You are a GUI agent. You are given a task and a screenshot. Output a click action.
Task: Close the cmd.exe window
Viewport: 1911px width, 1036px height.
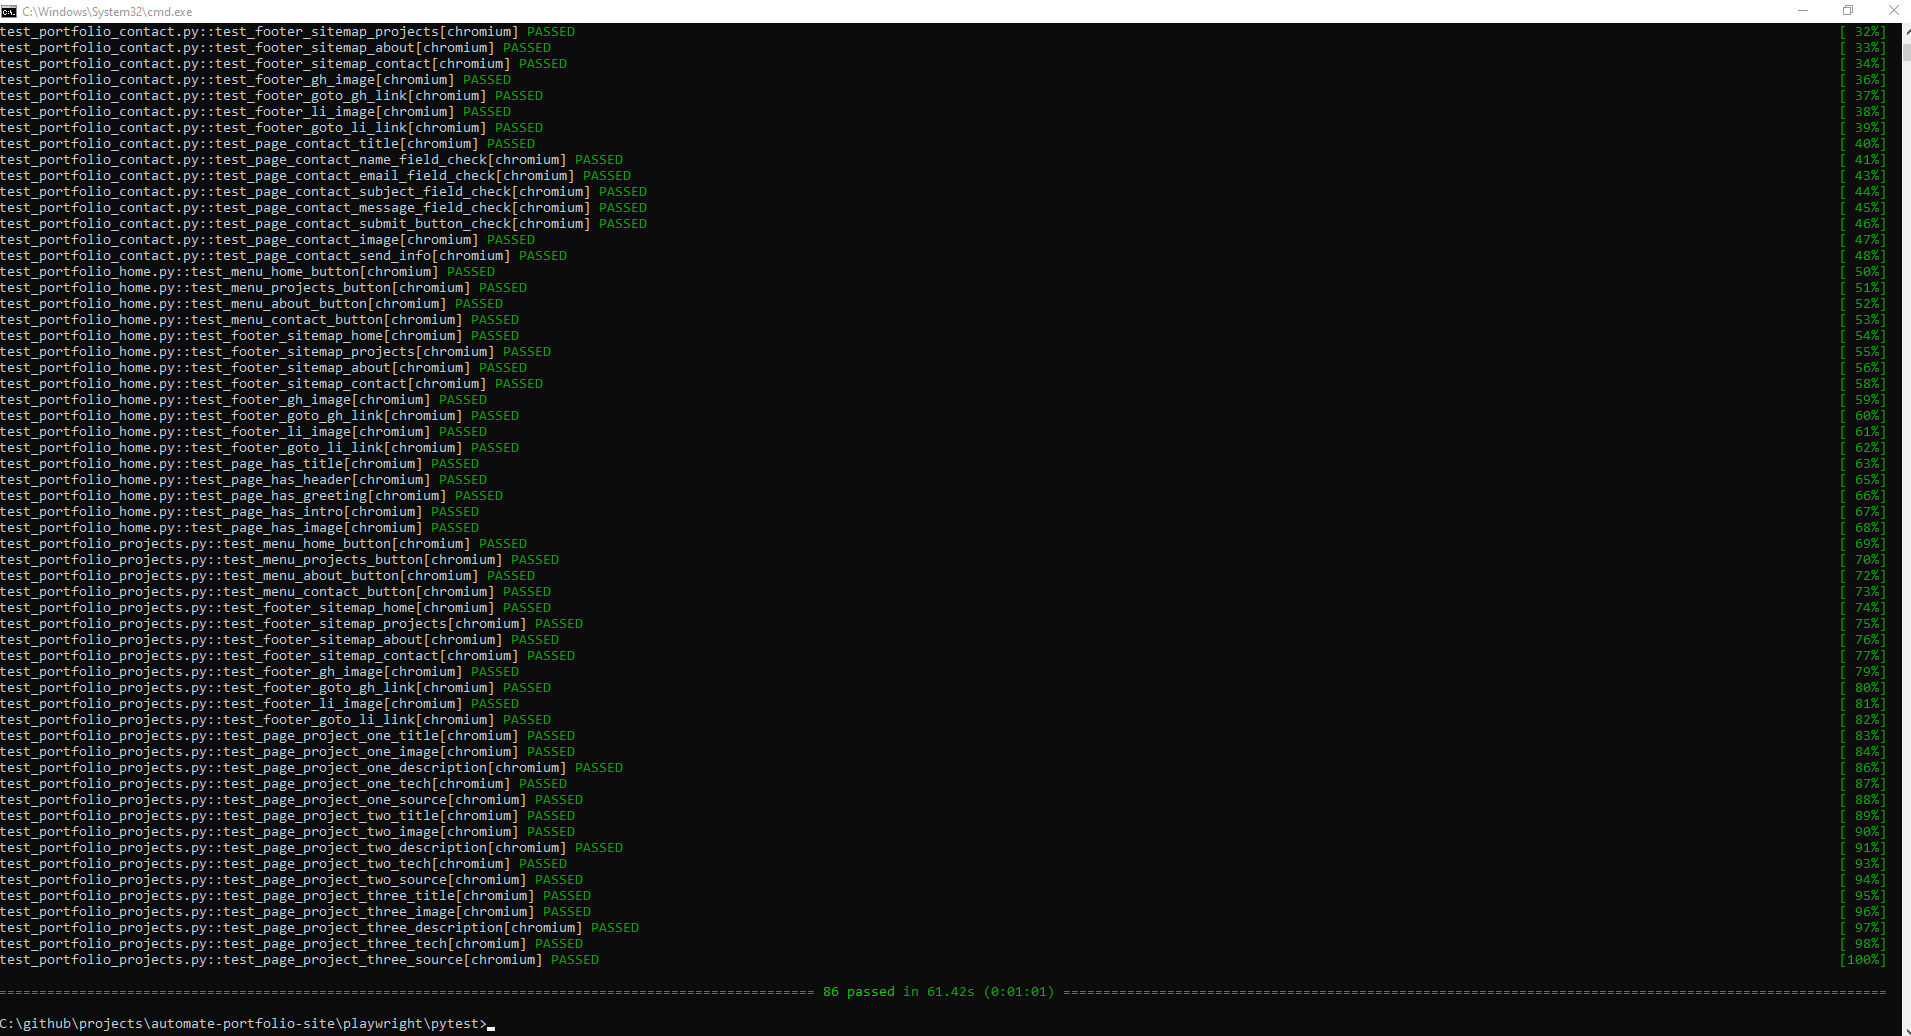pos(1892,11)
